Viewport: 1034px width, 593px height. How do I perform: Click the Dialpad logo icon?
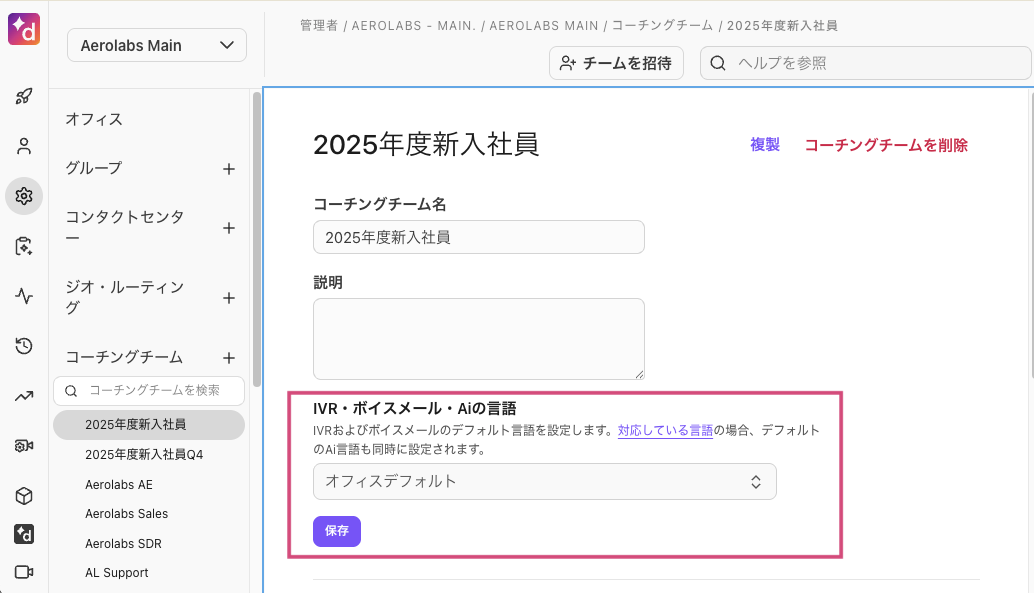pos(24,29)
